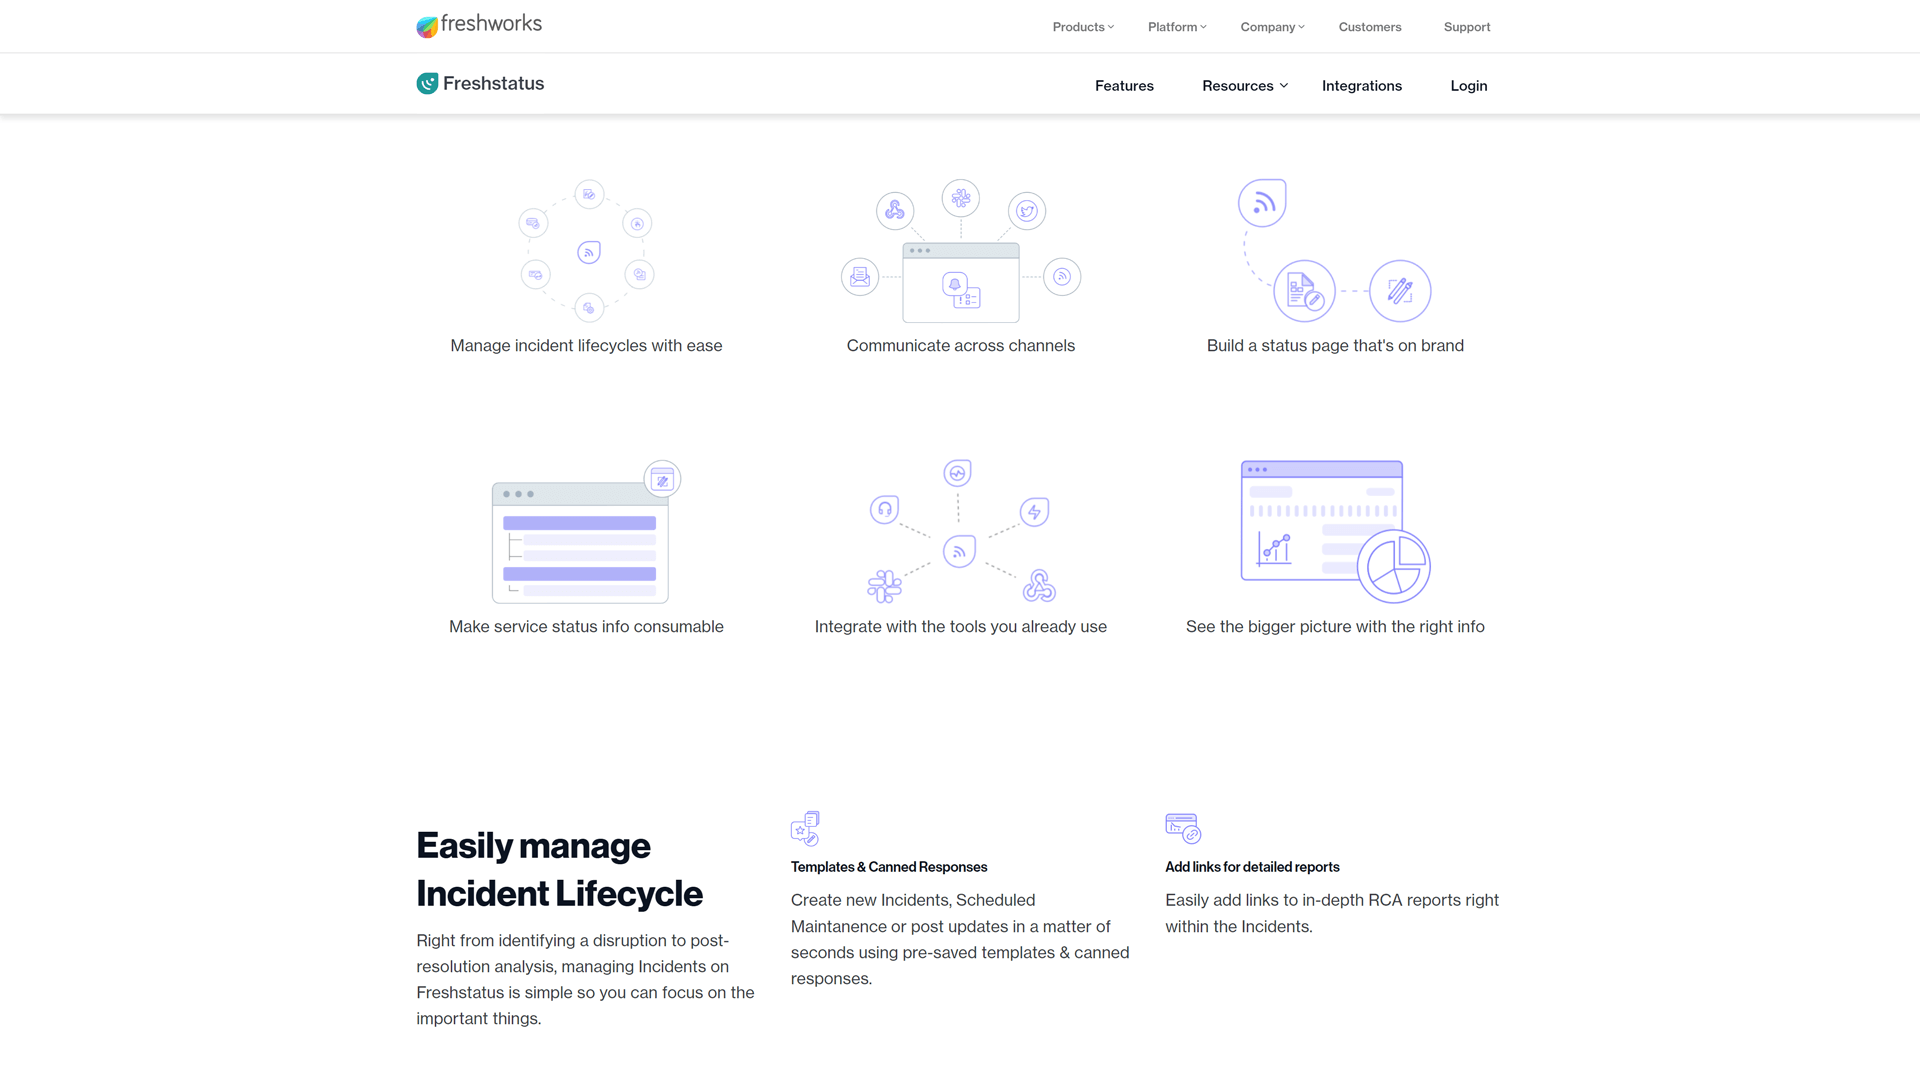Click the Templates & Canned Responses icon
Viewport: 1920px width, 1080px height.
coord(805,828)
